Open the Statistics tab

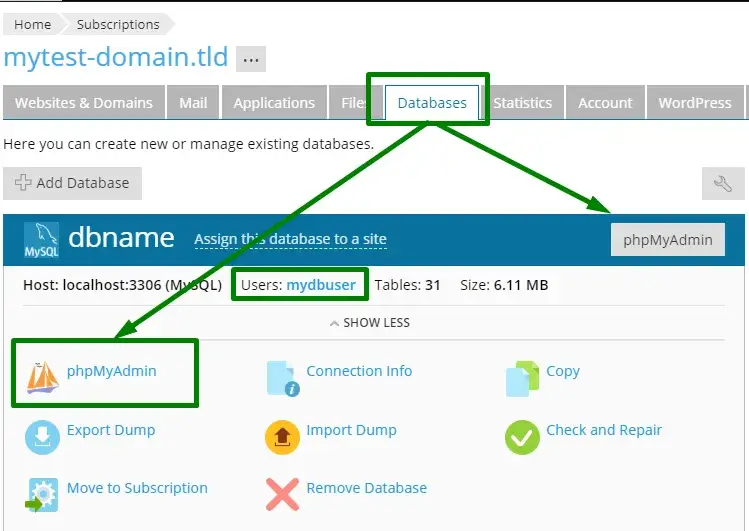point(523,102)
